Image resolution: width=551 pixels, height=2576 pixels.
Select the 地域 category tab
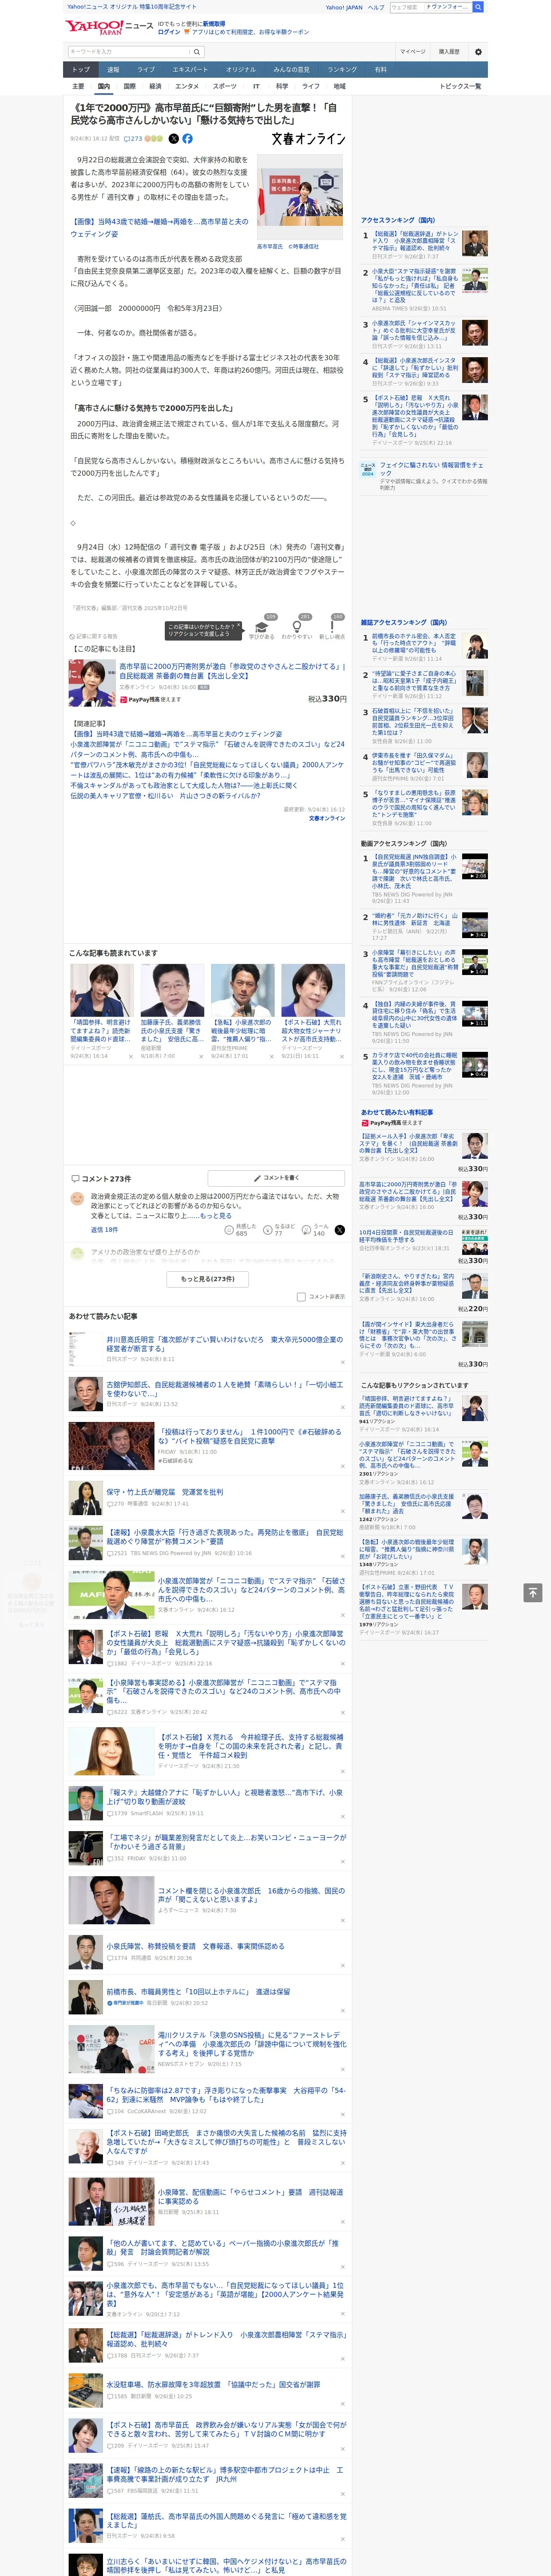tap(340, 86)
